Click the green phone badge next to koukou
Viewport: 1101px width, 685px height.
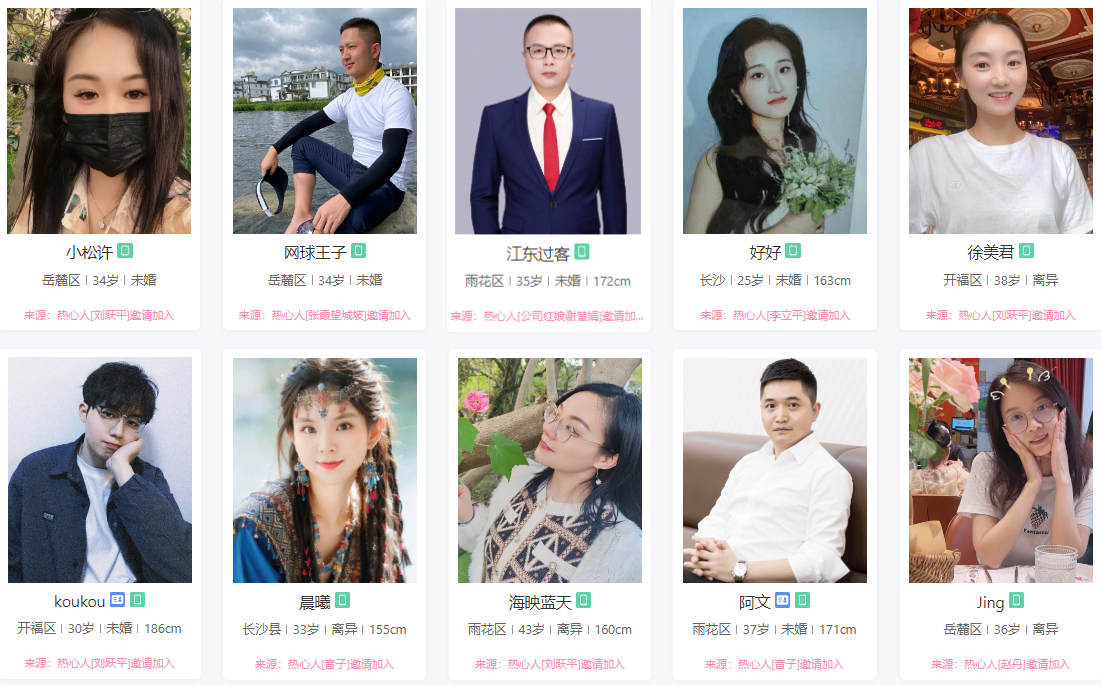point(138,600)
